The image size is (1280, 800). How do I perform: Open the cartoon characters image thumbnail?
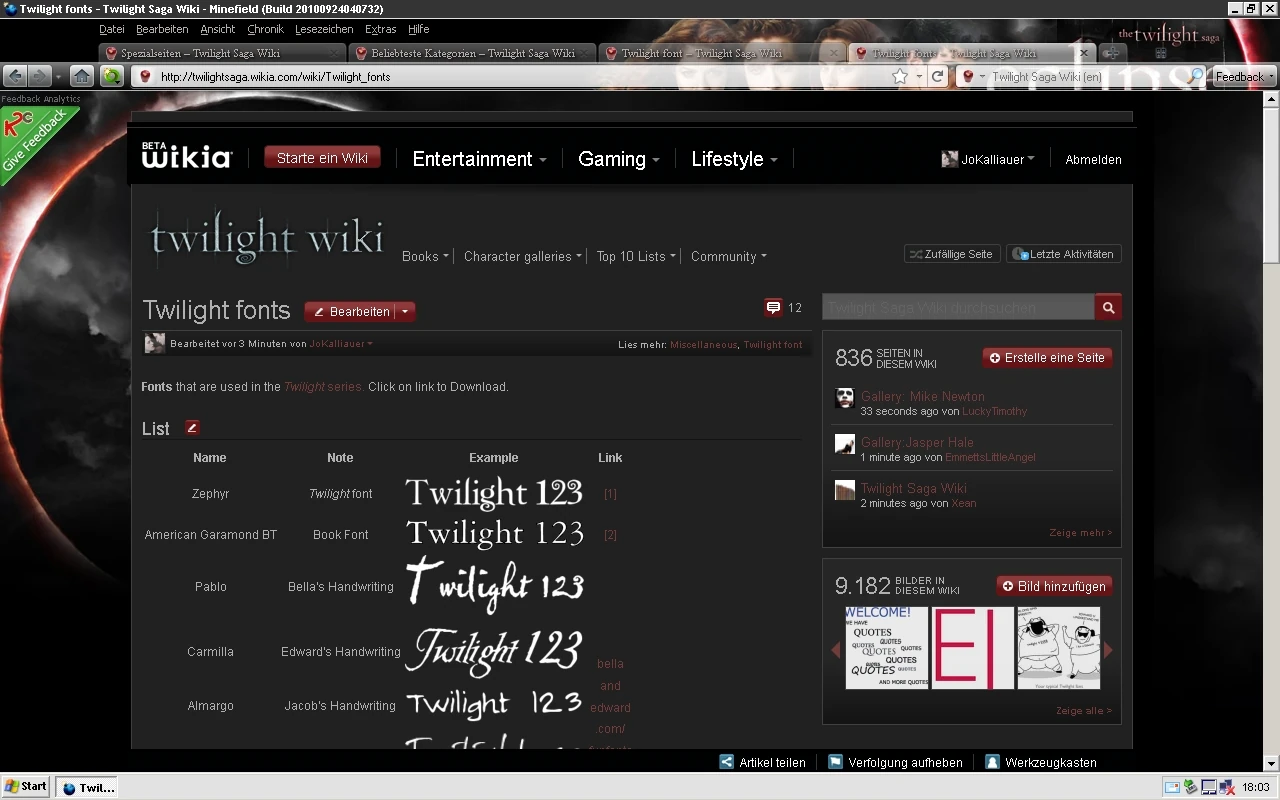[1059, 648]
